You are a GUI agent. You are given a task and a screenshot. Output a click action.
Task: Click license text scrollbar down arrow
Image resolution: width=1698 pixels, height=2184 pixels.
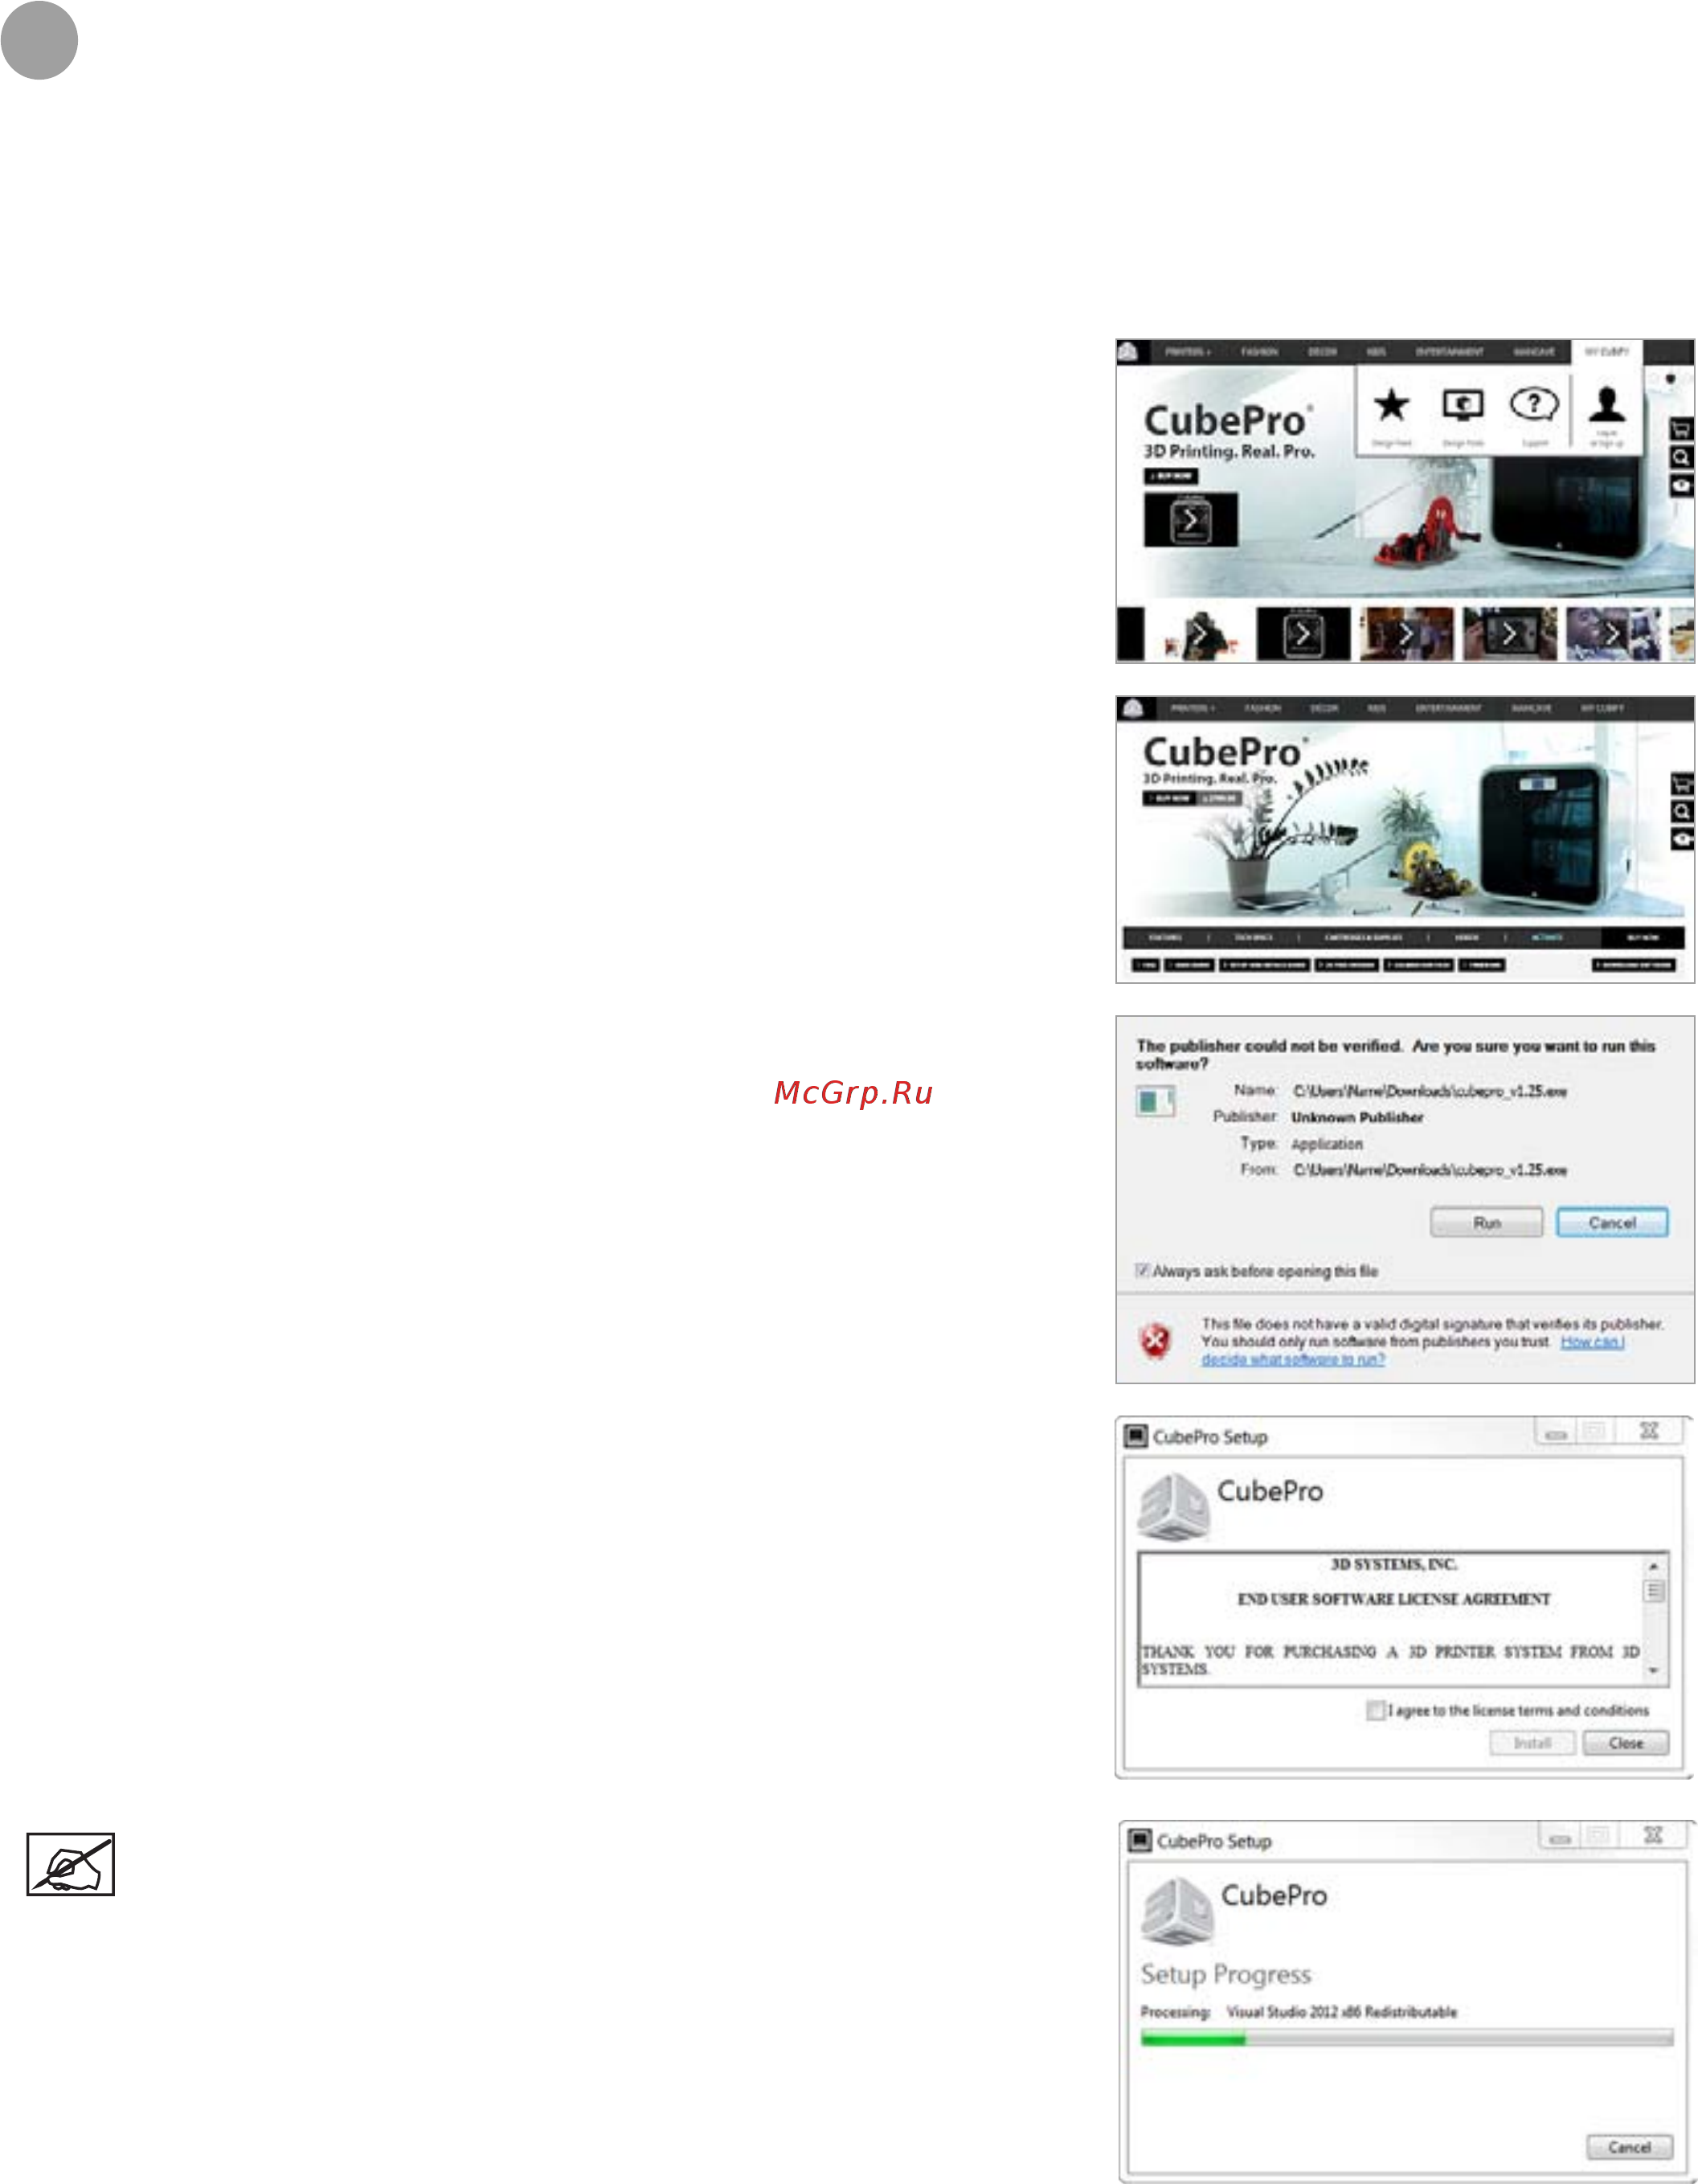point(1654,1671)
